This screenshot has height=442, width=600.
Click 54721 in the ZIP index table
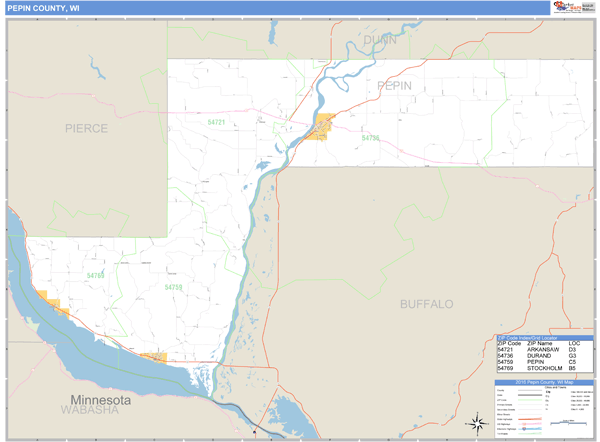coord(505,349)
